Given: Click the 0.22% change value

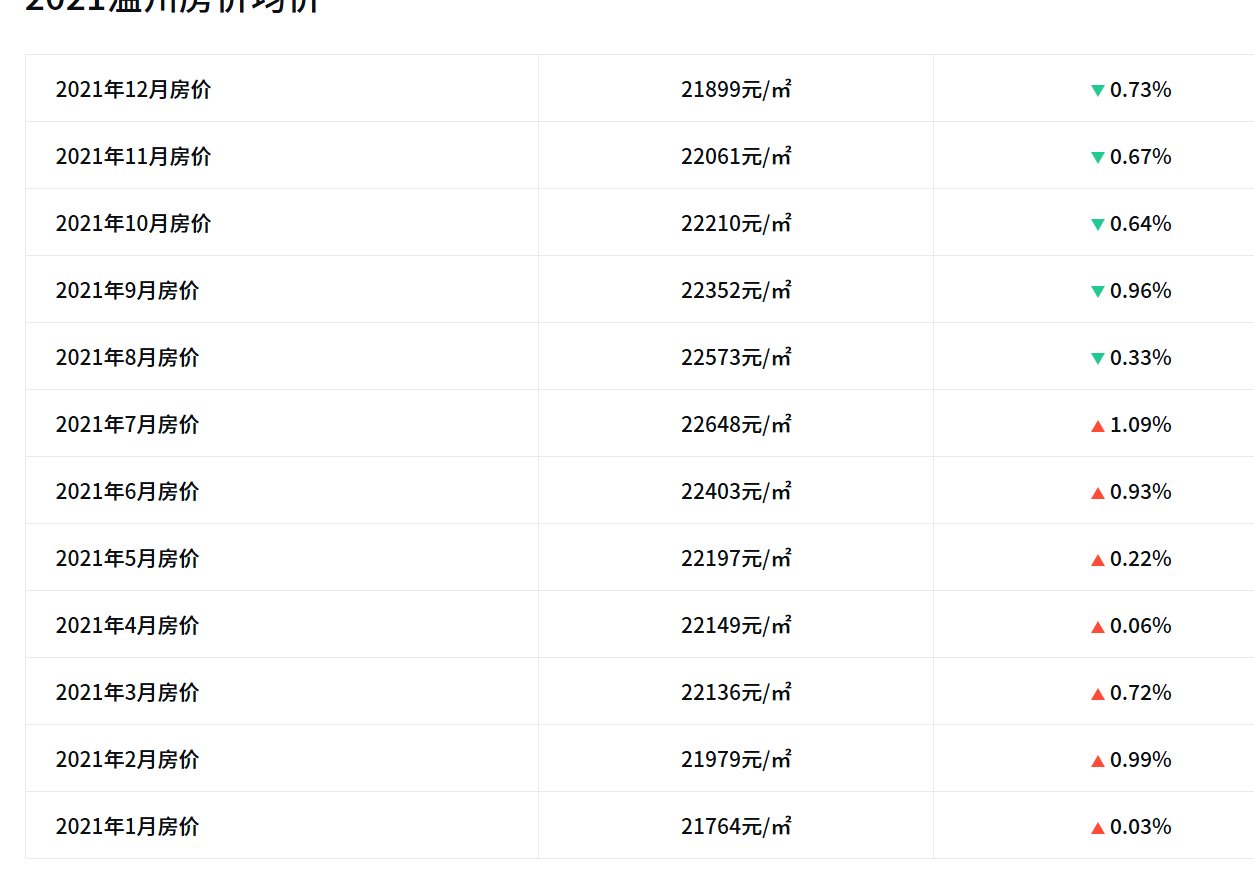Looking at the screenshot, I should coord(1140,559).
